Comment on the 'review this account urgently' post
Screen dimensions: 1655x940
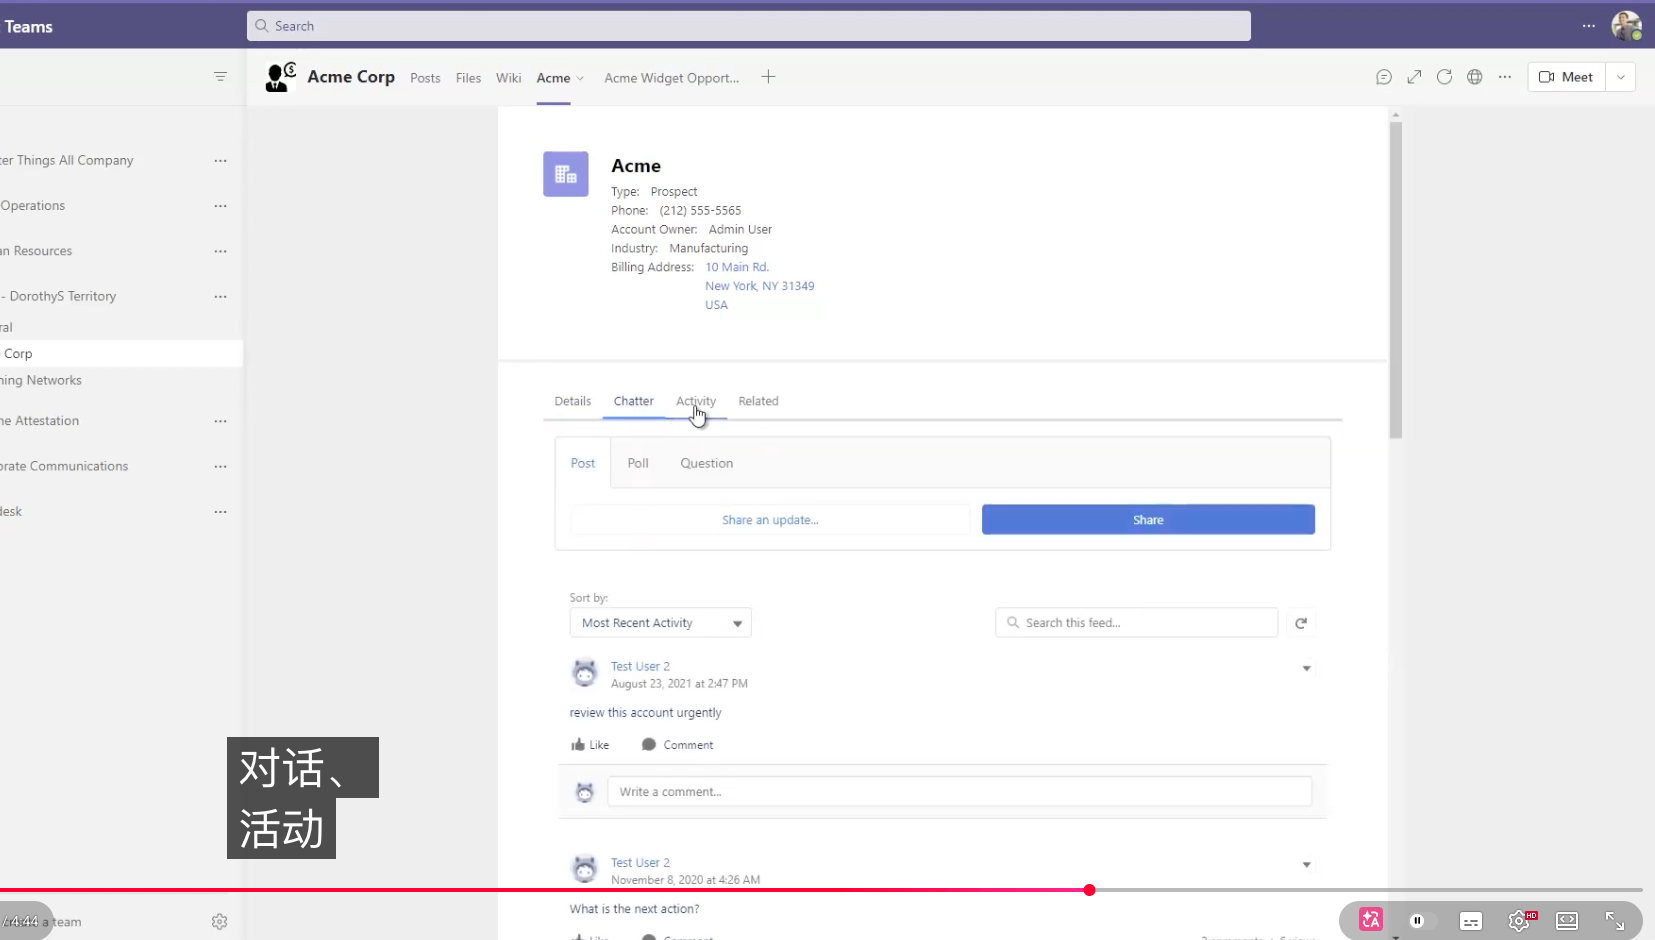point(677,745)
